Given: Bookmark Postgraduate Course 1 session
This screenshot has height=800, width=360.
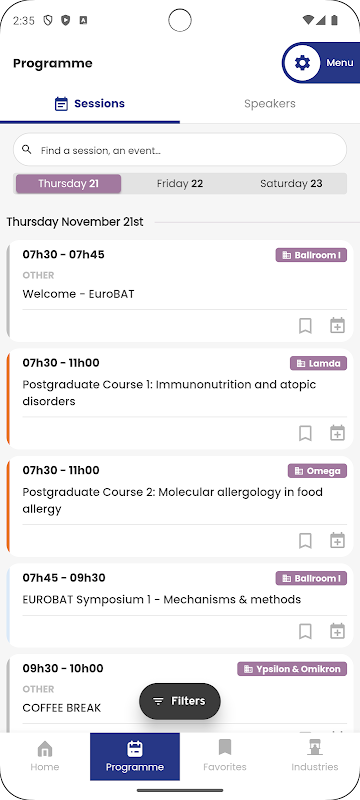Looking at the screenshot, I should point(305,433).
